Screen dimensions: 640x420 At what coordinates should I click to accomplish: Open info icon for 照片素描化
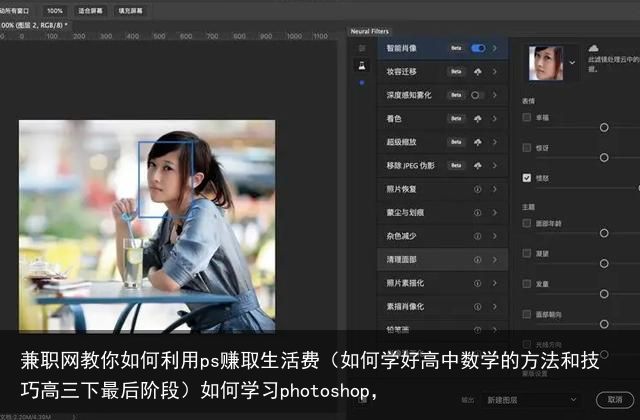point(477,283)
